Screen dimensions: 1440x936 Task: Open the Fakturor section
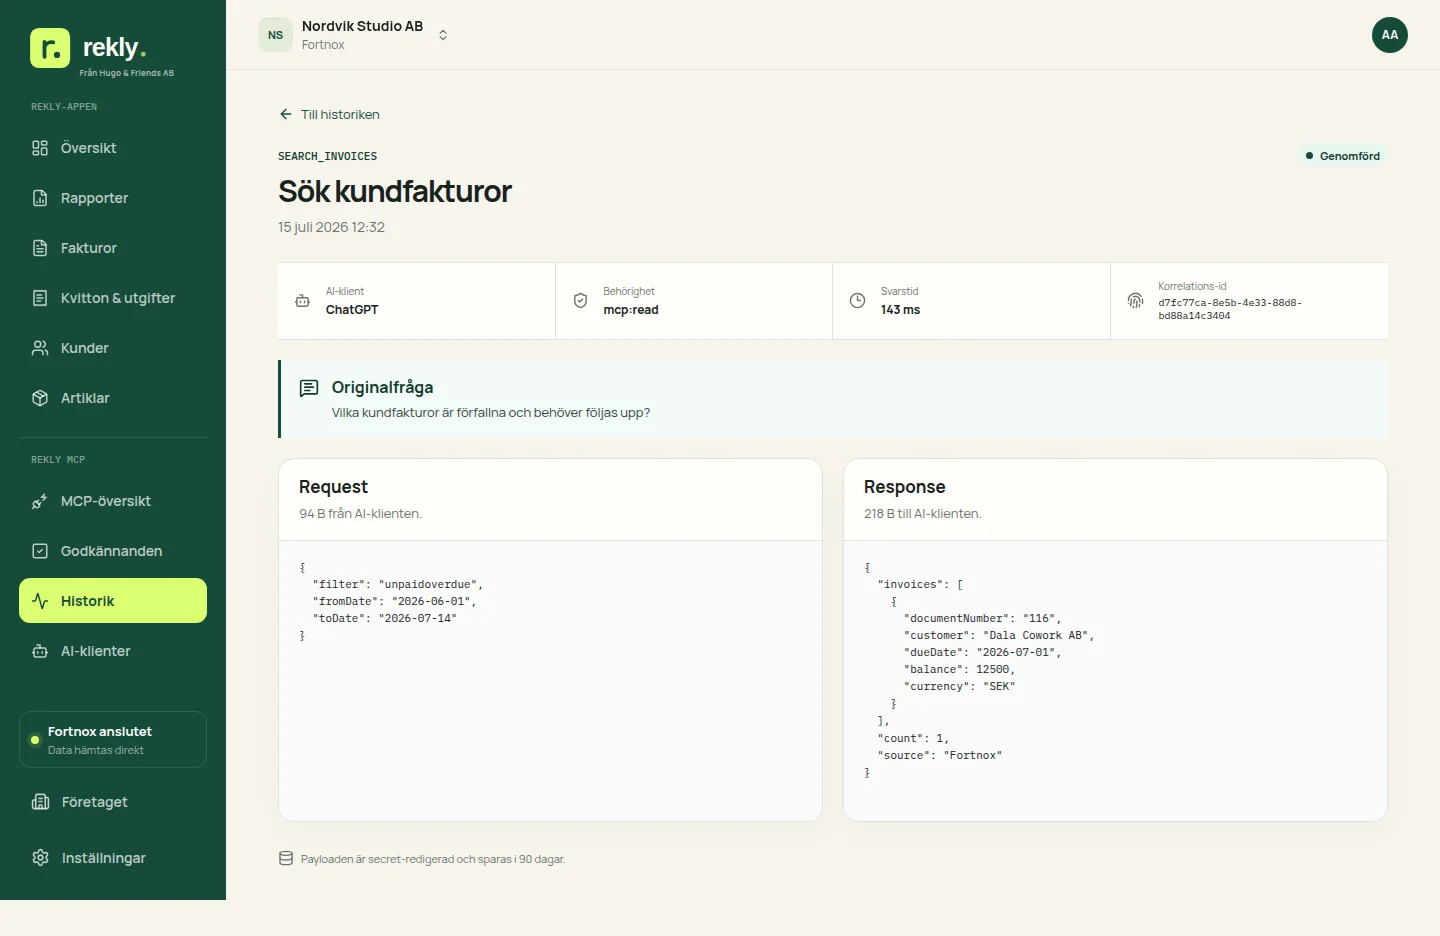113,248
